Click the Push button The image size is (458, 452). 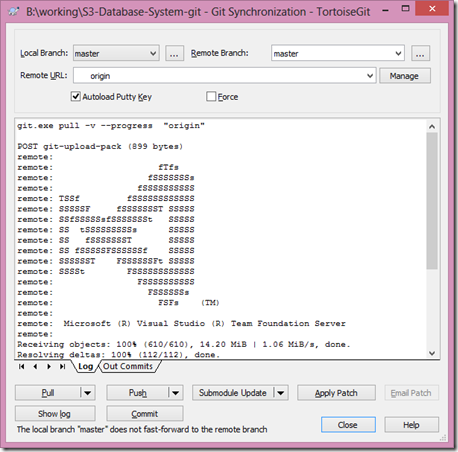138,393
